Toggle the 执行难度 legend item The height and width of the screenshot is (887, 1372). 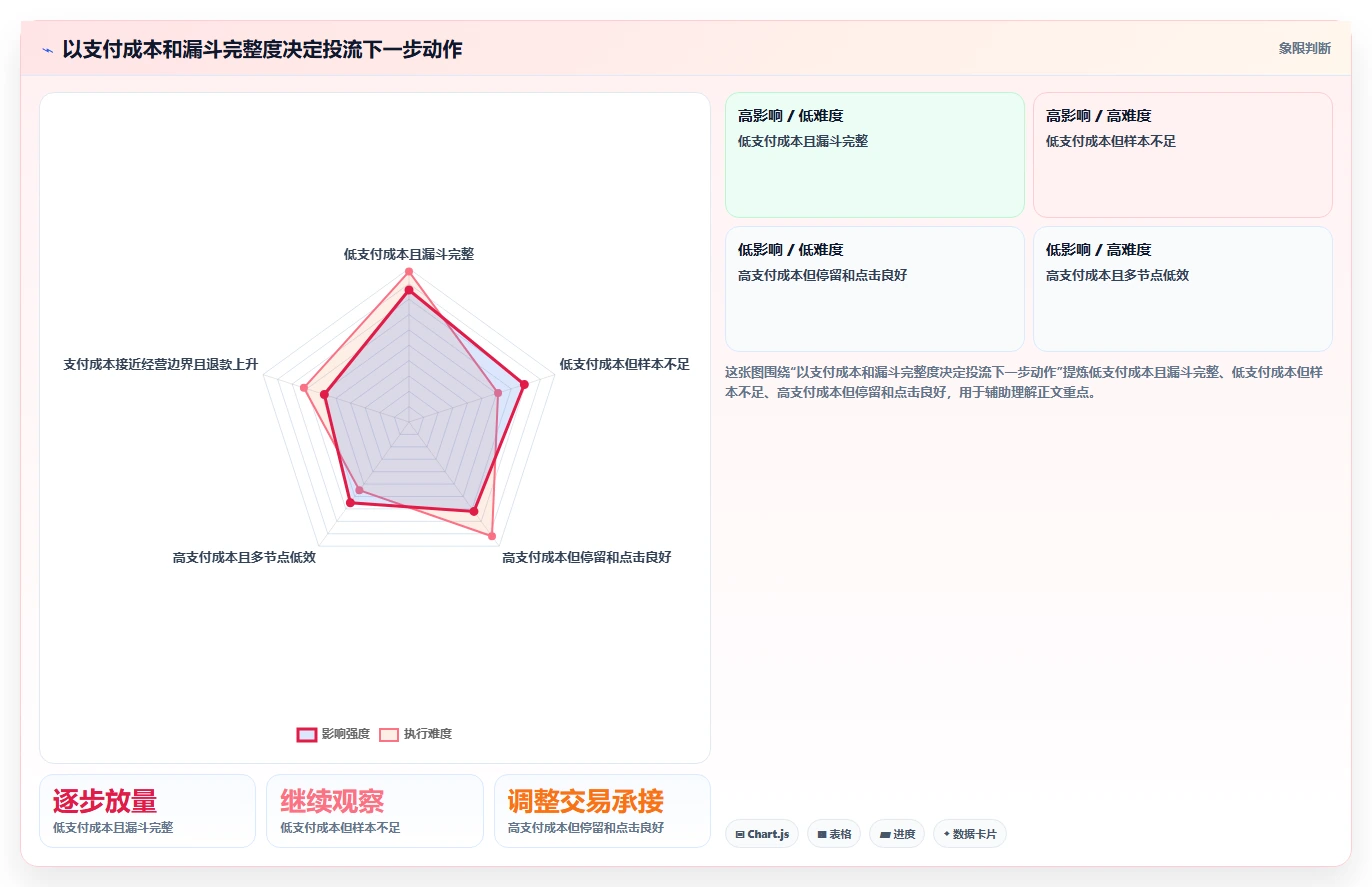pos(415,734)
